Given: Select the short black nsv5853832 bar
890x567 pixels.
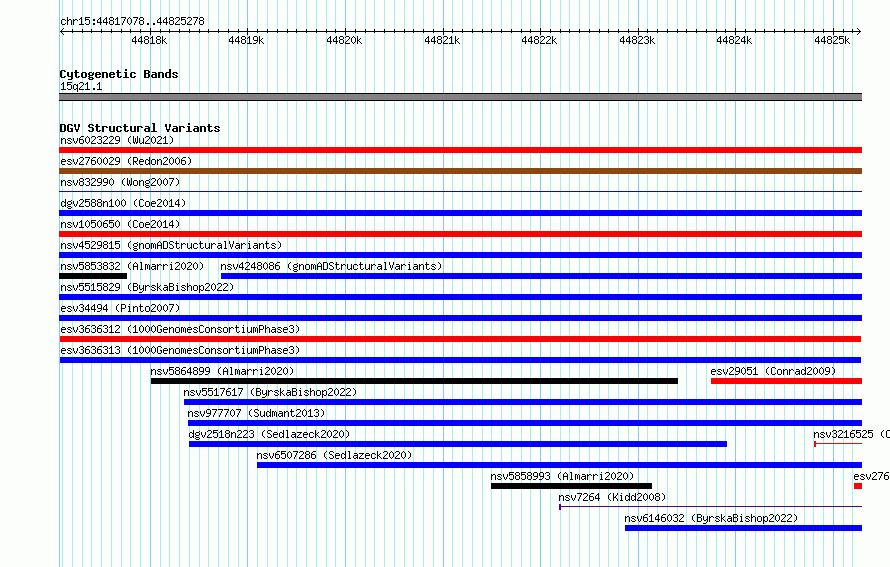Looking at the screenshot, I should 93,276.
